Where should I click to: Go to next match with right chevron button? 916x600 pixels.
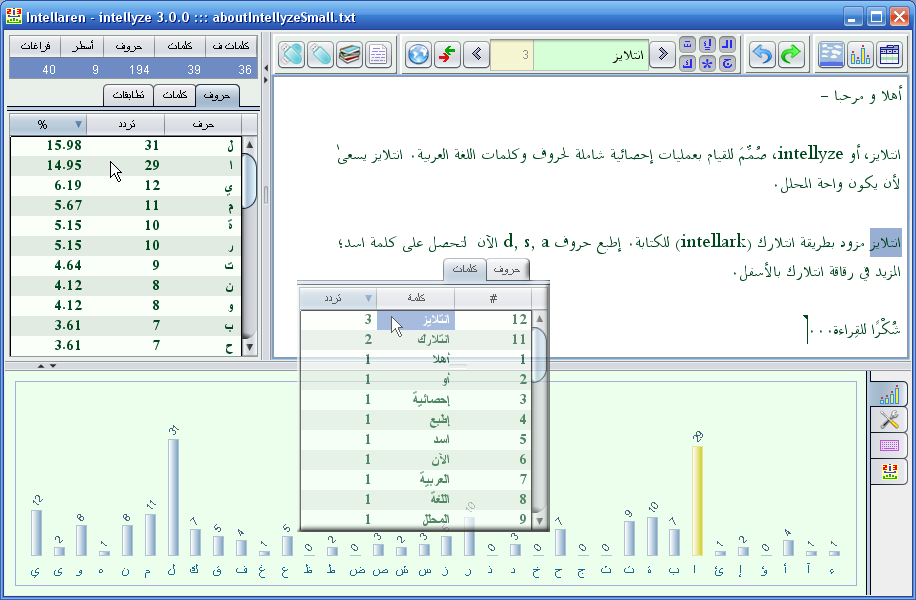tap(662, 55)
